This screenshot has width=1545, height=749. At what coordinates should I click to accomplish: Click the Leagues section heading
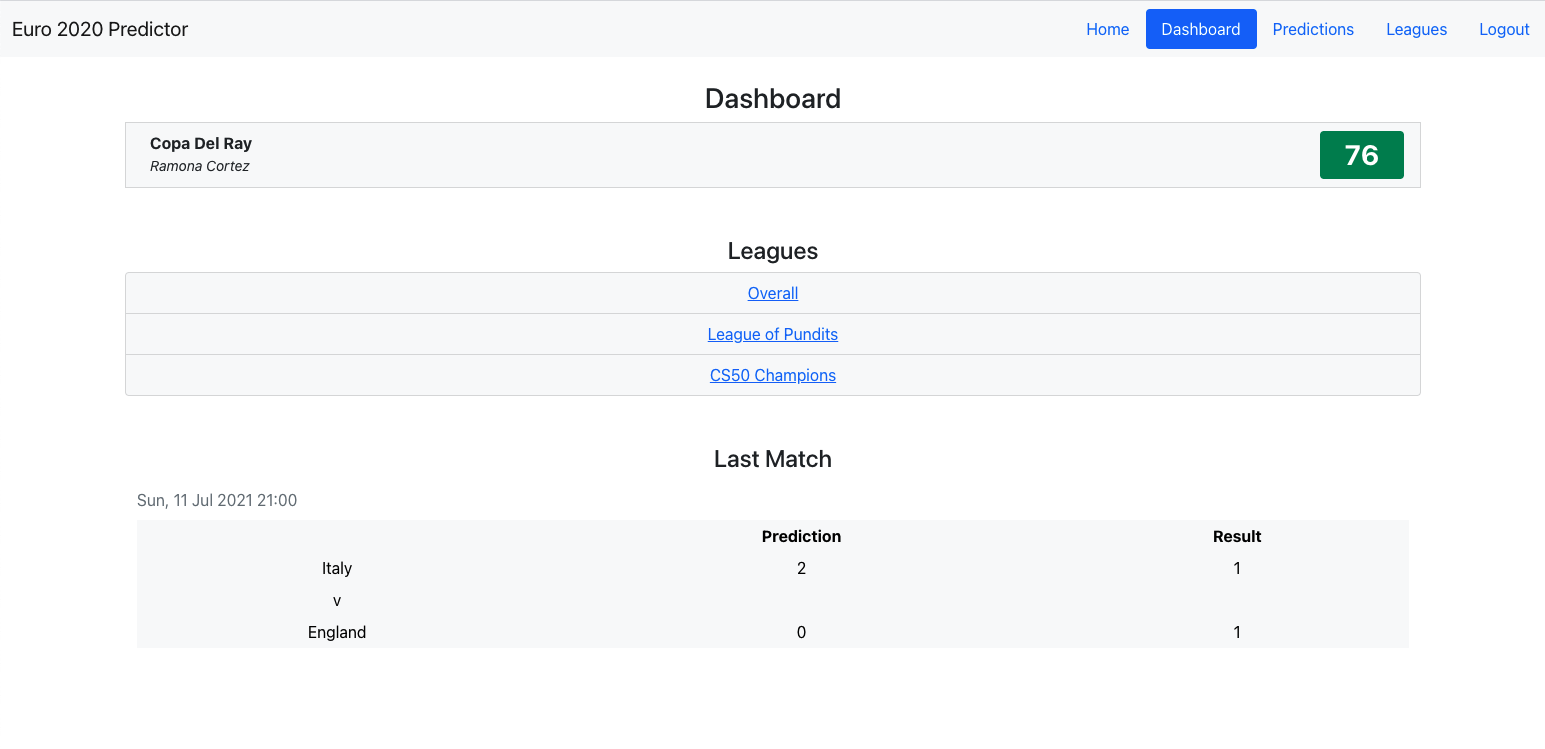tap(772, 251)
